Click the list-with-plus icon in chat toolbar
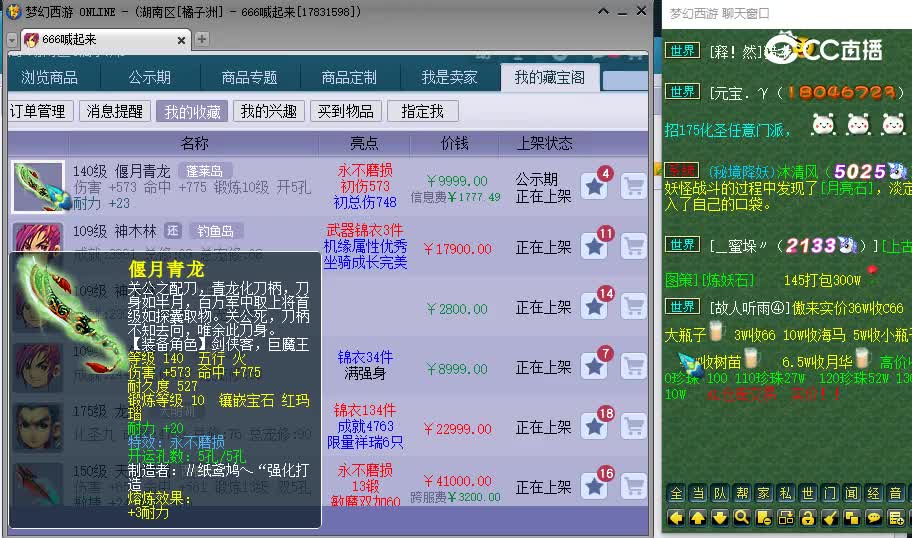Screen dimensions: 912x538 point(896,518)
